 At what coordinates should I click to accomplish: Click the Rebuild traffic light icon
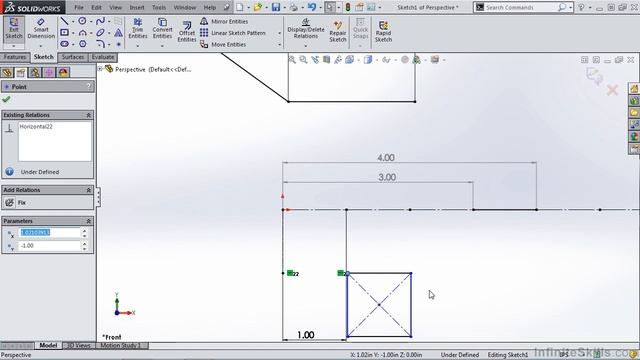click(x=348, y=7)
